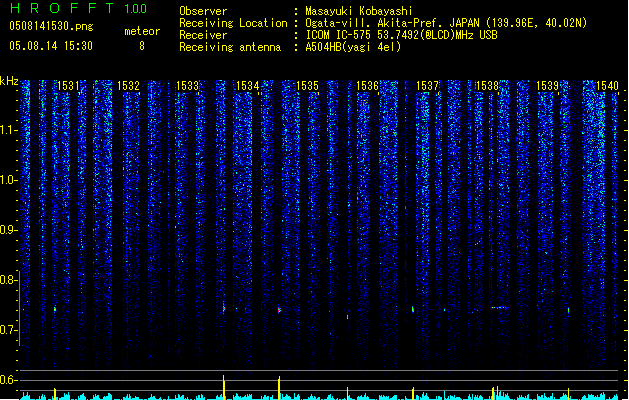
Task: Select the observer name Masayuki Kobayashi
Action: (359, 11)
